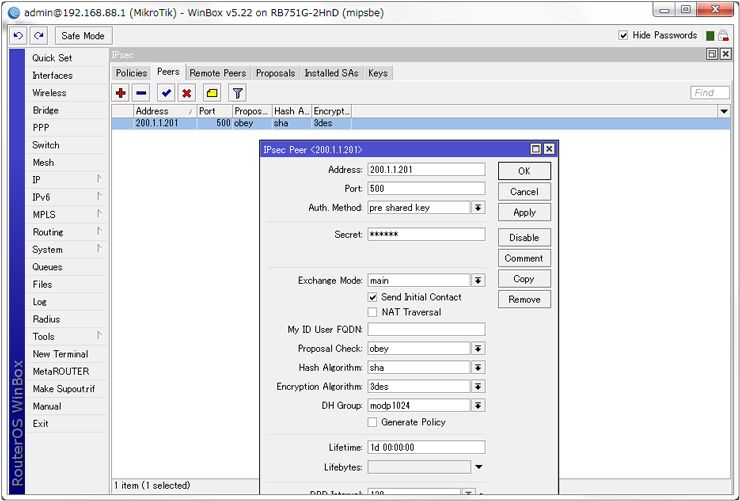Remove peer using the blue minus icon
Screen dimensions: 740x501
[141, 93]
